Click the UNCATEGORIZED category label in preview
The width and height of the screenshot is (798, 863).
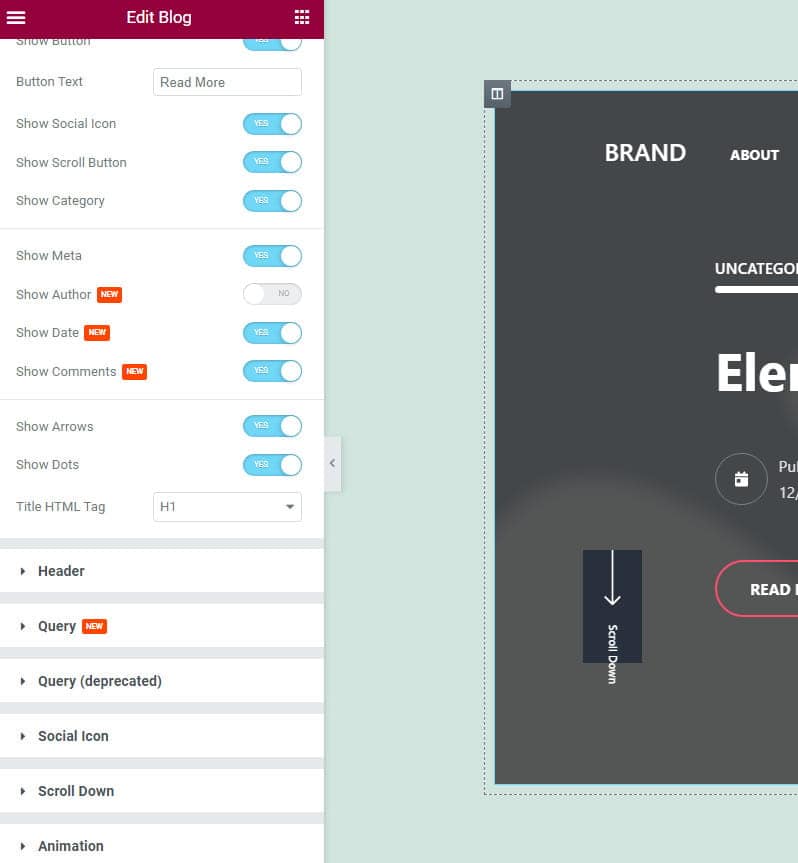point(756,269)
